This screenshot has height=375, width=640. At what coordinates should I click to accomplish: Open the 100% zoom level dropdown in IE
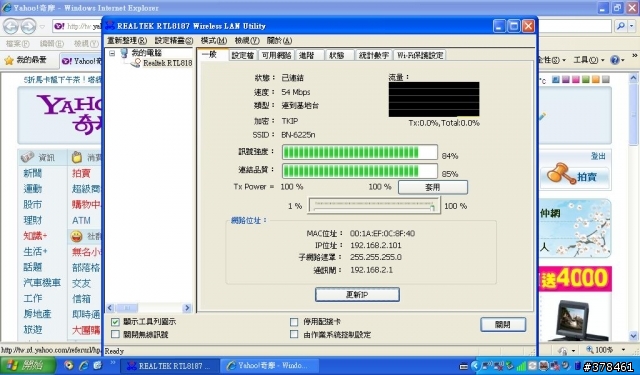(624, 350)
